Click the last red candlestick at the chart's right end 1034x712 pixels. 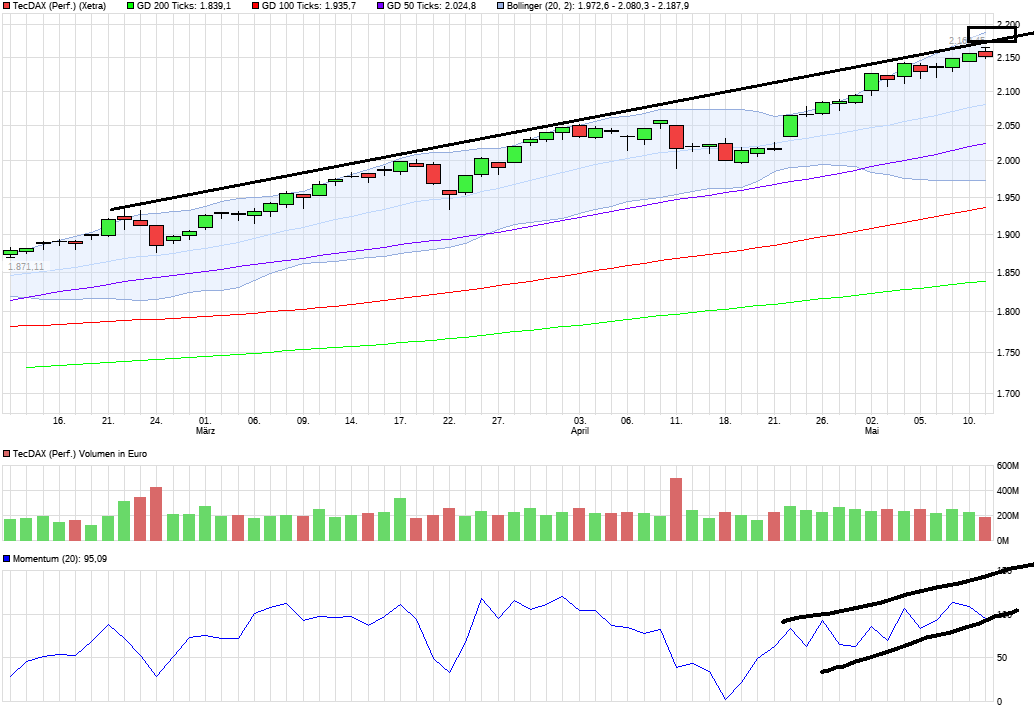pos(985,54)
